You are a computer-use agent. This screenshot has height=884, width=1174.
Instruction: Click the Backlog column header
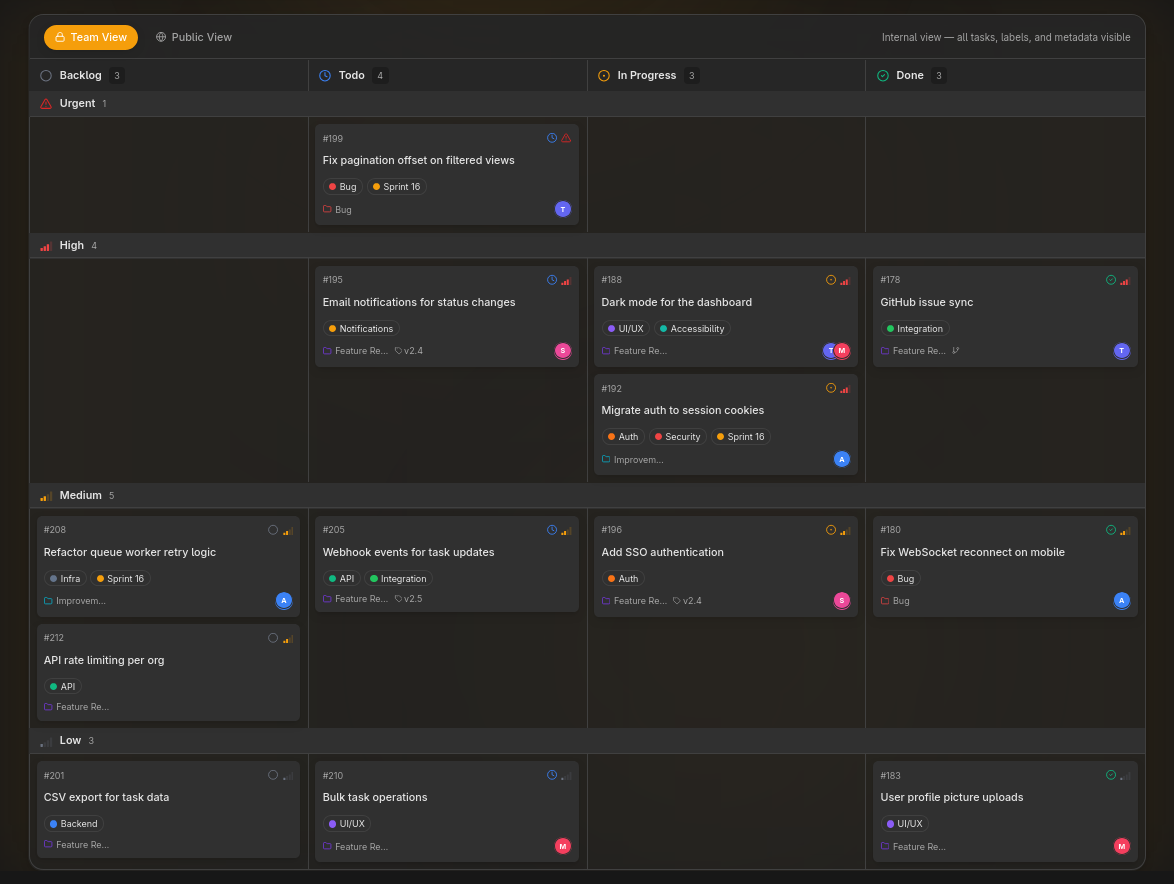(x=80, y=75)
